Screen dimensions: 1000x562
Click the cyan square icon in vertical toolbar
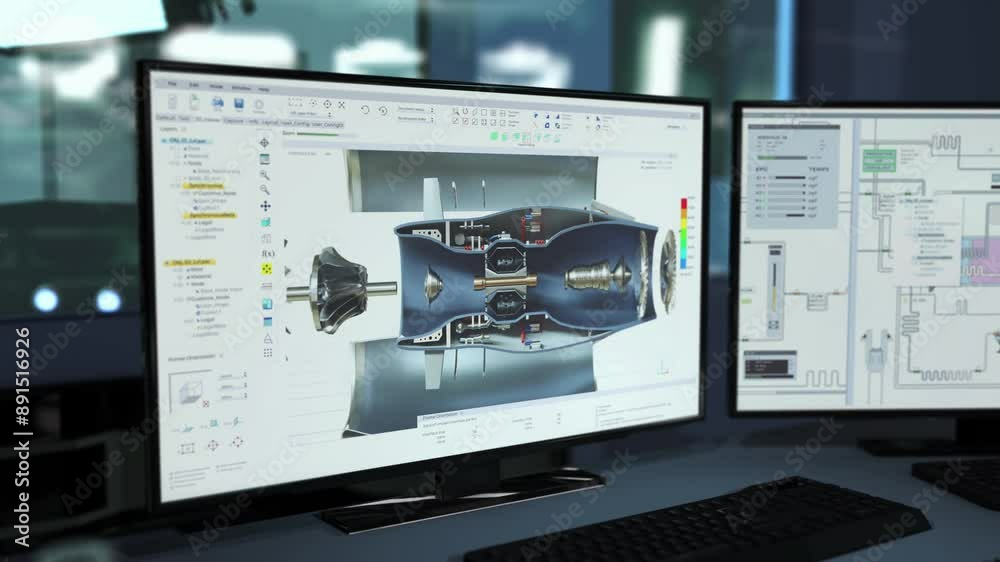pos(267,304)
